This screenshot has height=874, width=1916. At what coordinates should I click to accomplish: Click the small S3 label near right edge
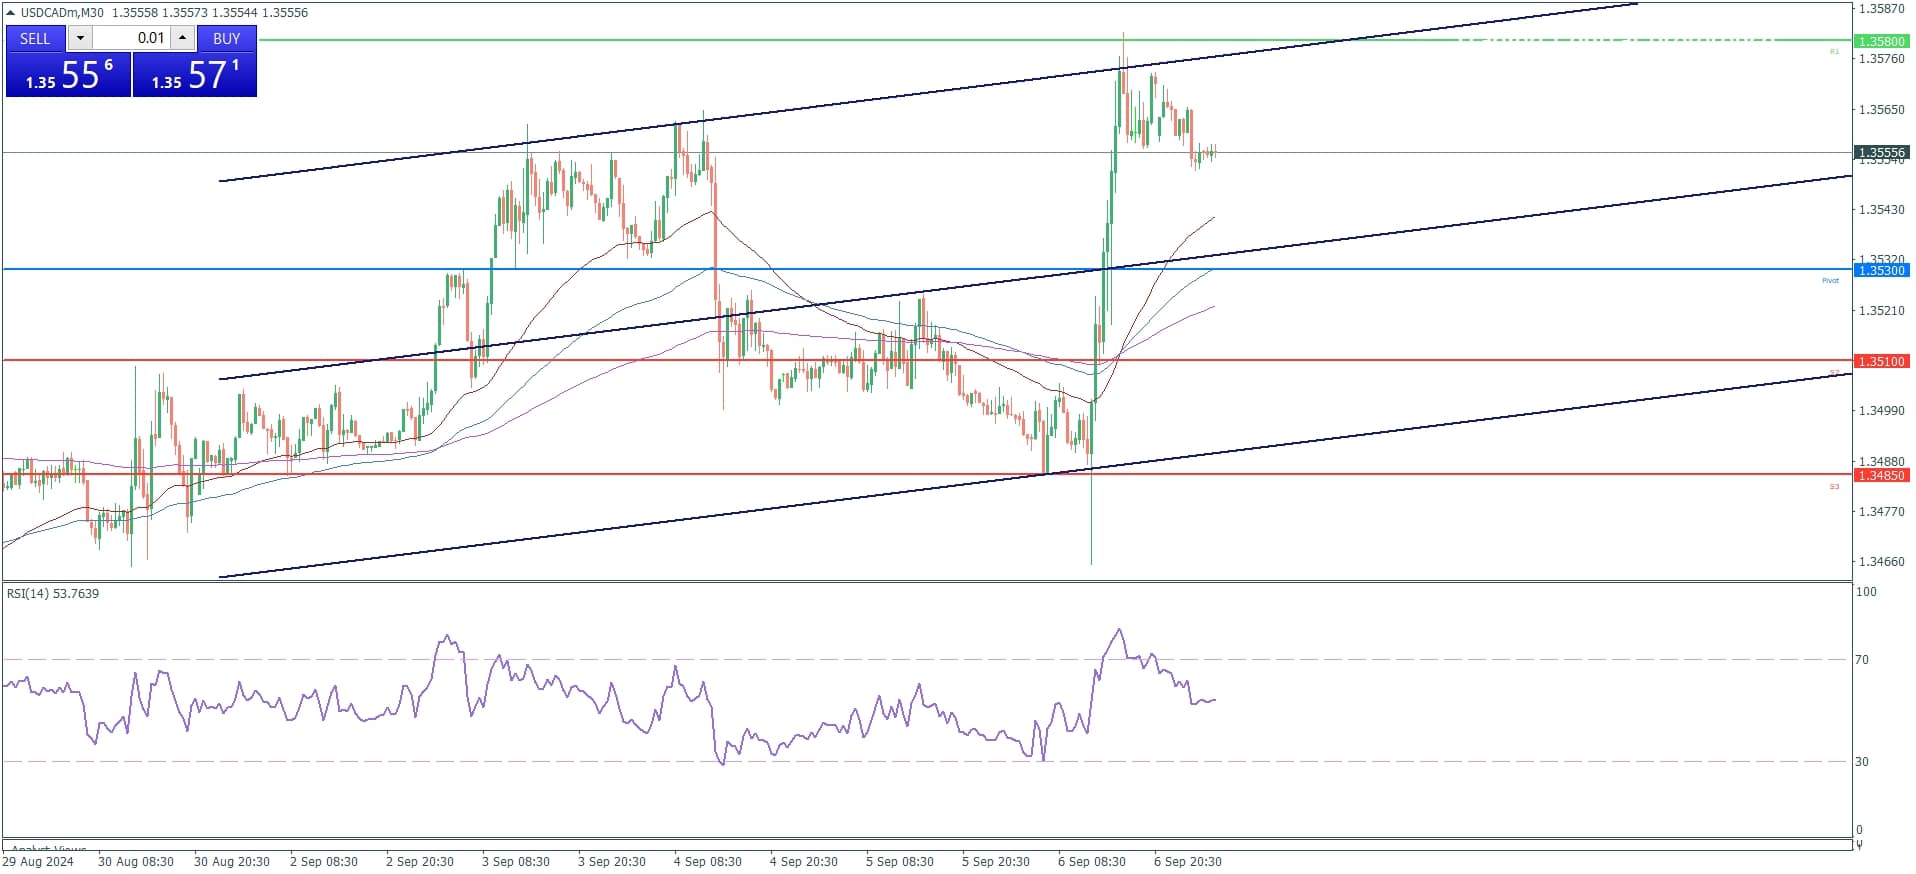click(1834, 487)
